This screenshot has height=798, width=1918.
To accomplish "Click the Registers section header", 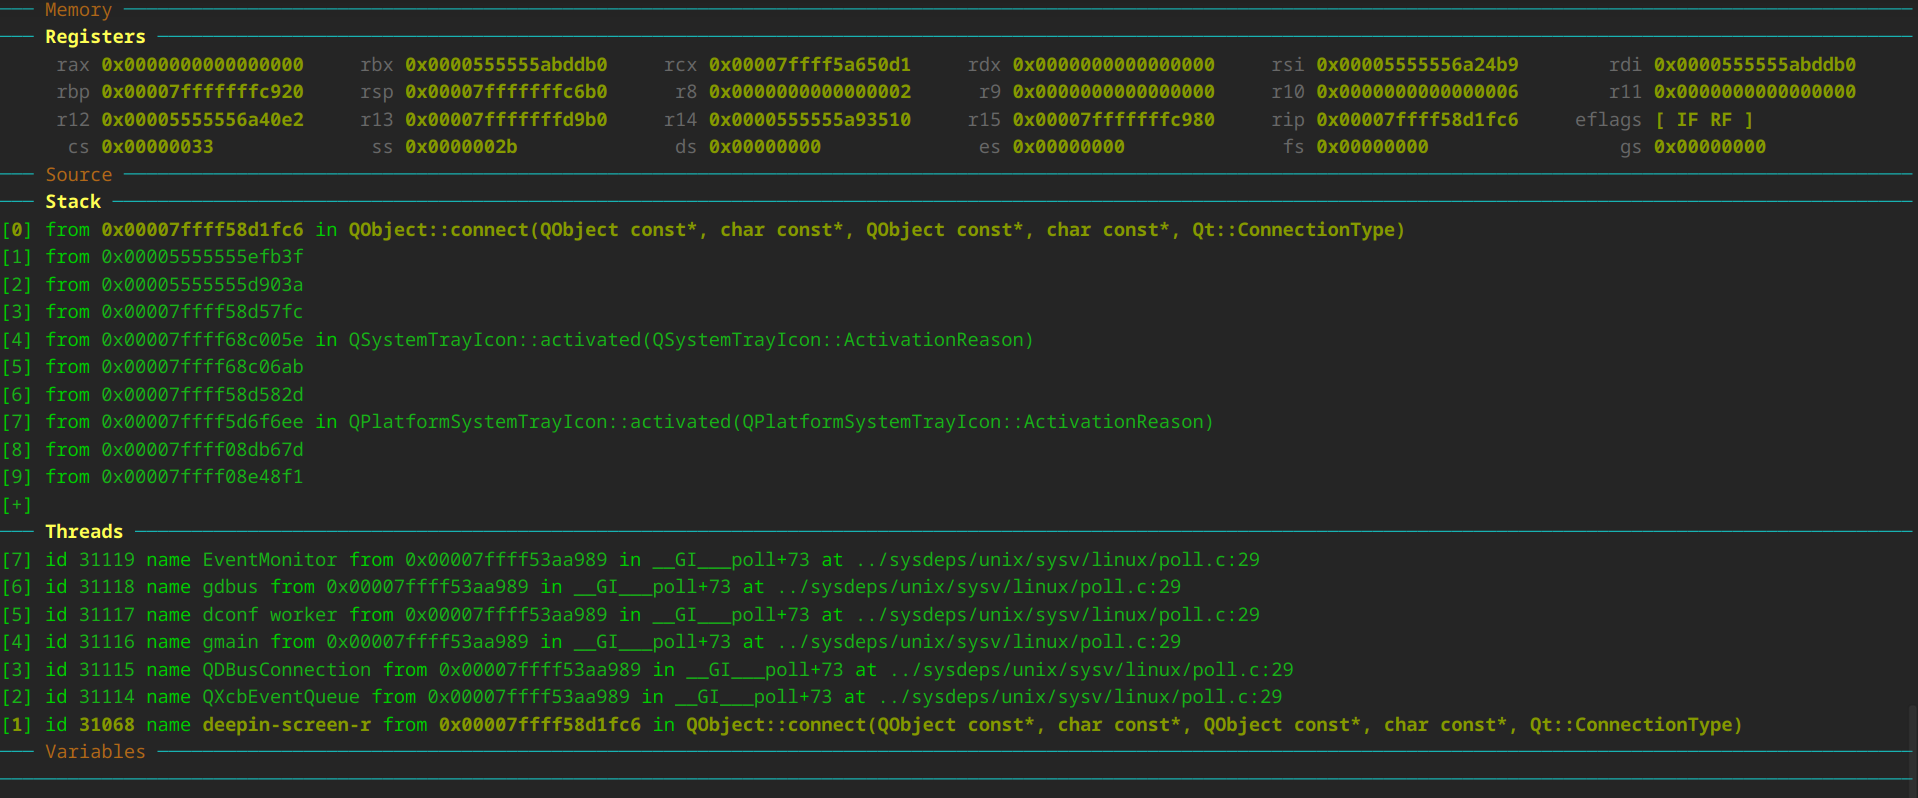I will [95, 37].
